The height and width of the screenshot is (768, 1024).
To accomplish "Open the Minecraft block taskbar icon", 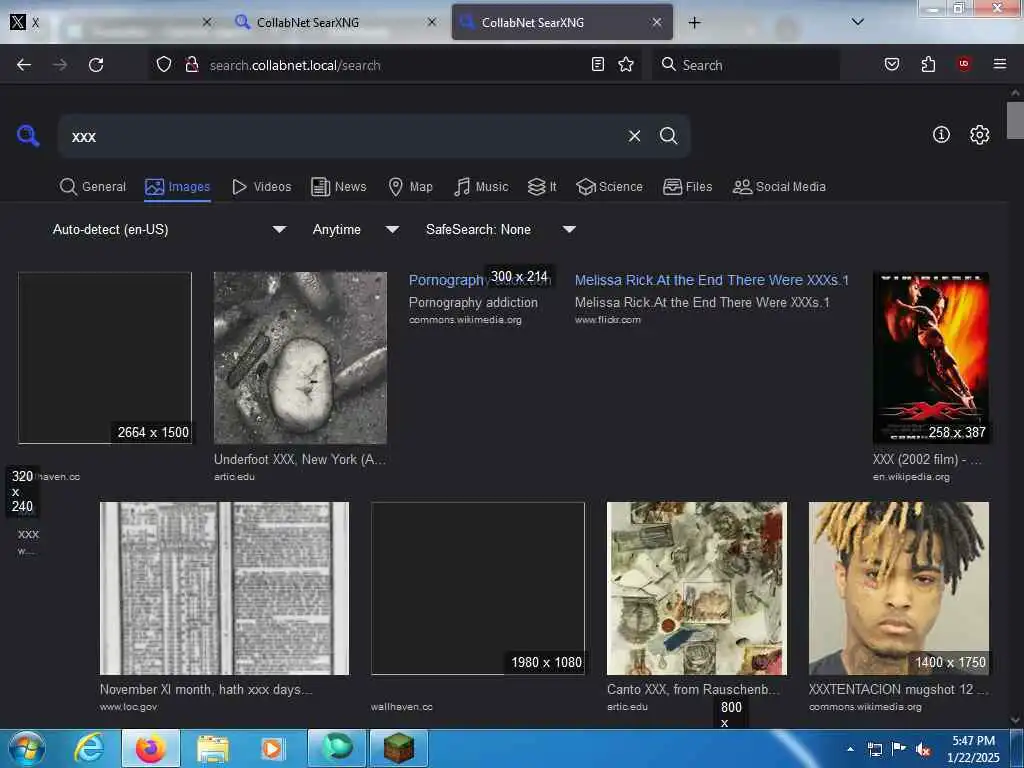I will click(x=399, y=748).
